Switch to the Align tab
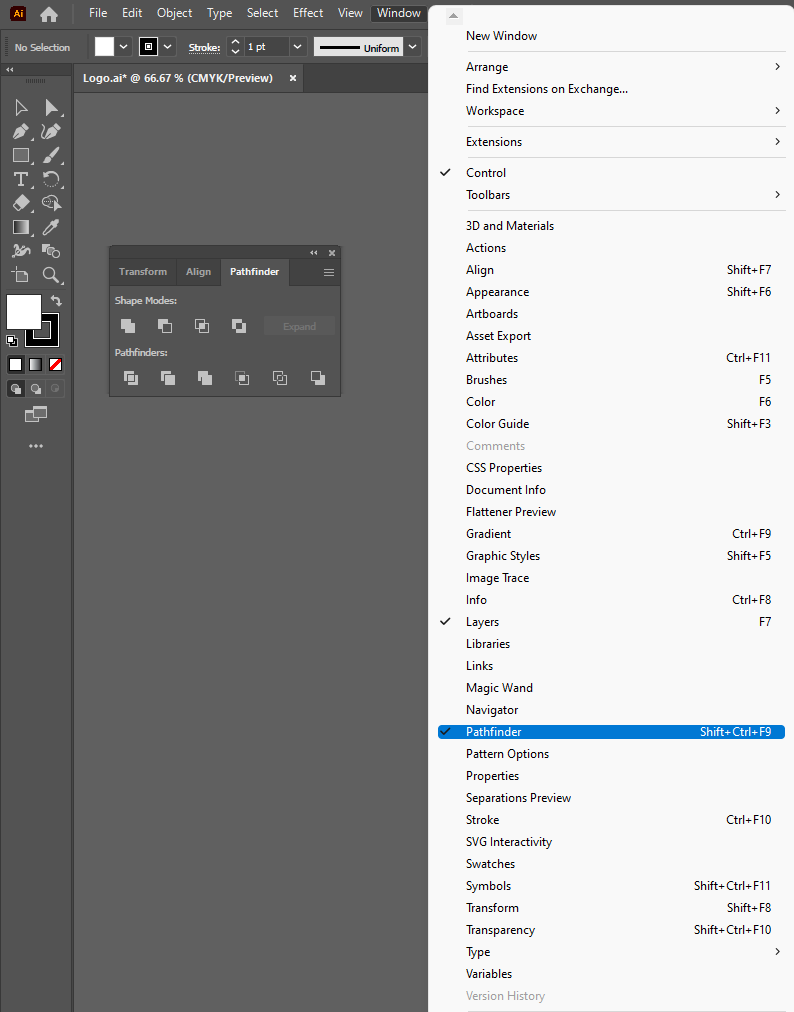Image resolution: width=794 pixels, height=1012 pixels. tap(198, 272)
